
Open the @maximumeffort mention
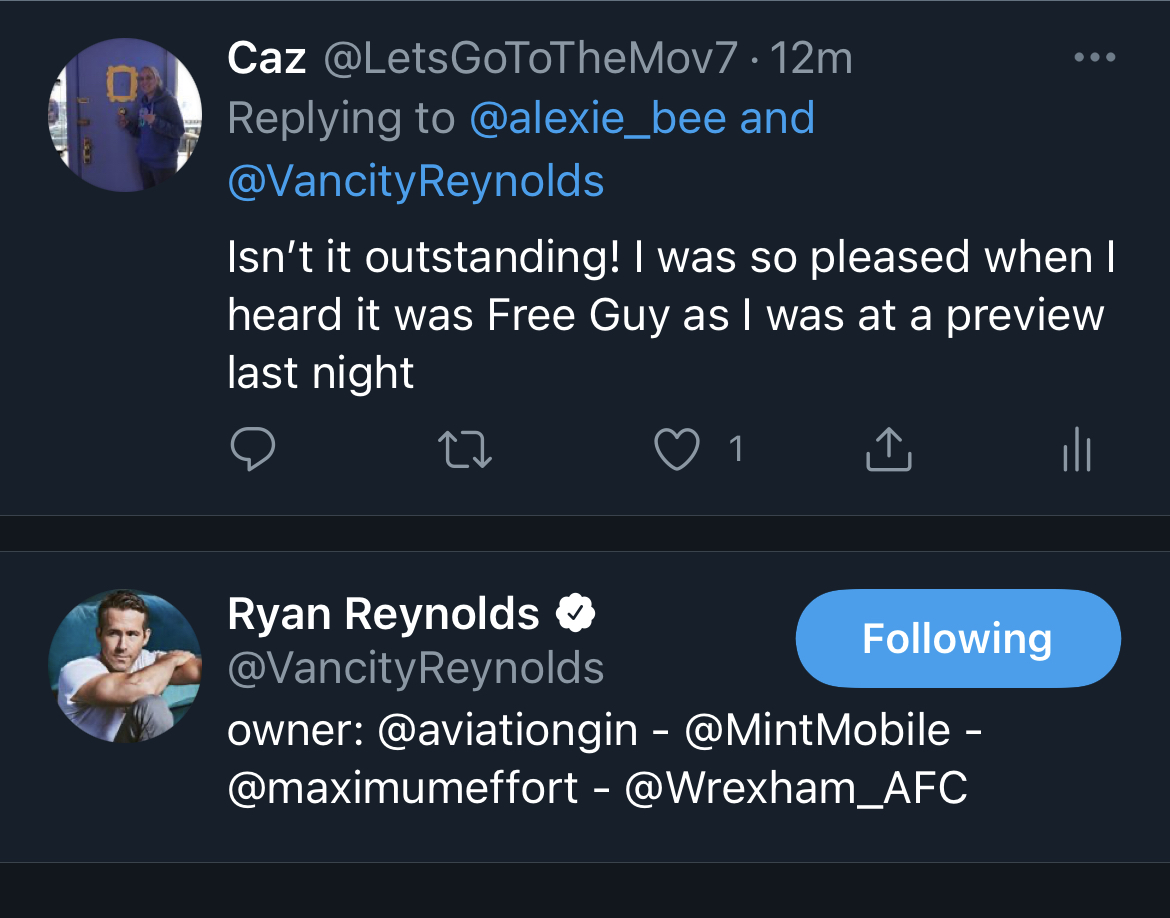tap(403, 788)
